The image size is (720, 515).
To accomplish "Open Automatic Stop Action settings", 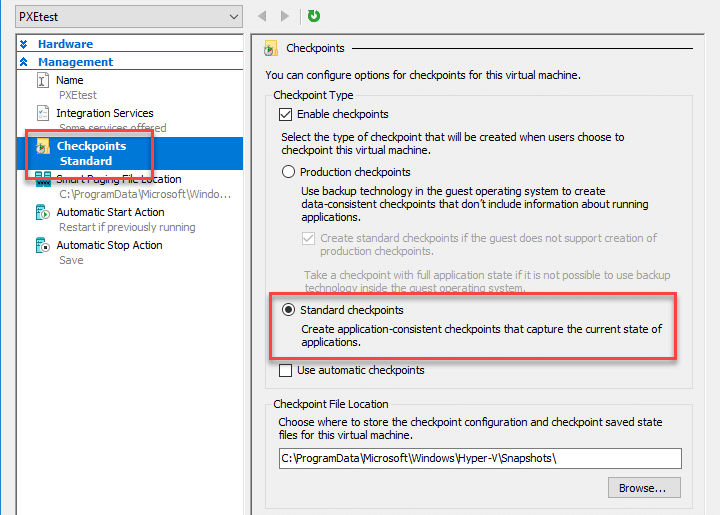I will 109,245.
